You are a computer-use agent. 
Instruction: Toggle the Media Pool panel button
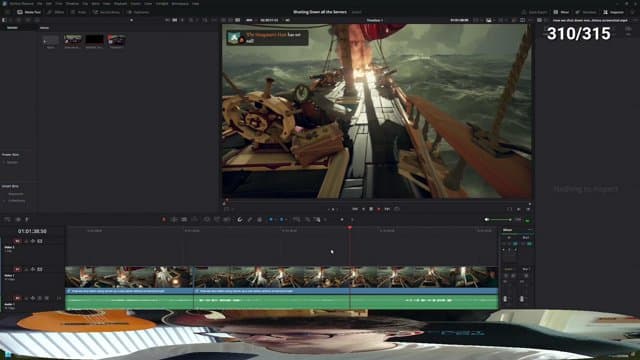[29, 12]
